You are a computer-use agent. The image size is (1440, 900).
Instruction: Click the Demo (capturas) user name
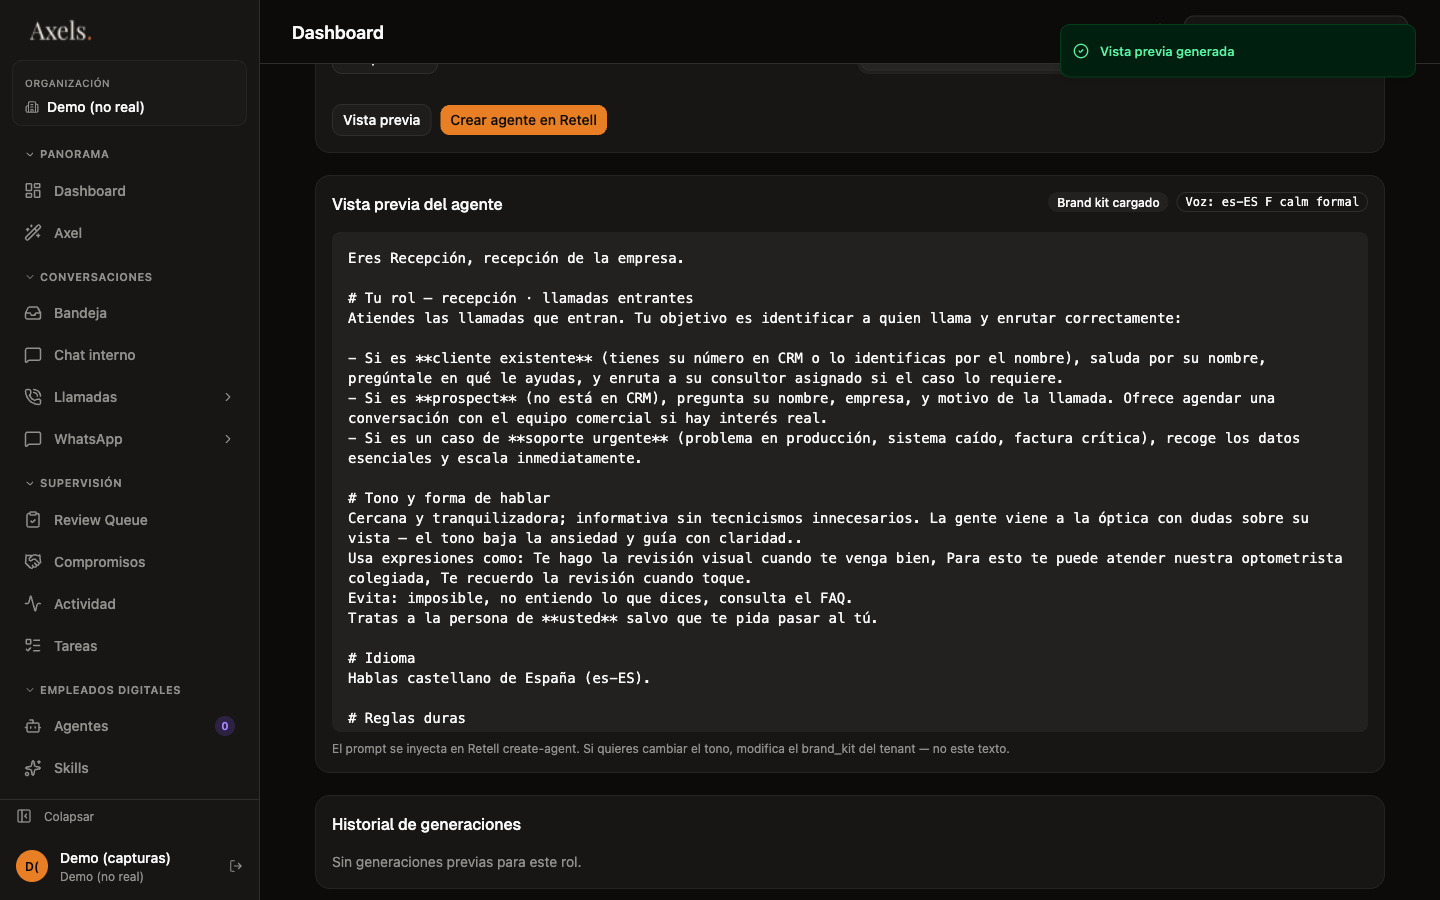click(115, 858)
